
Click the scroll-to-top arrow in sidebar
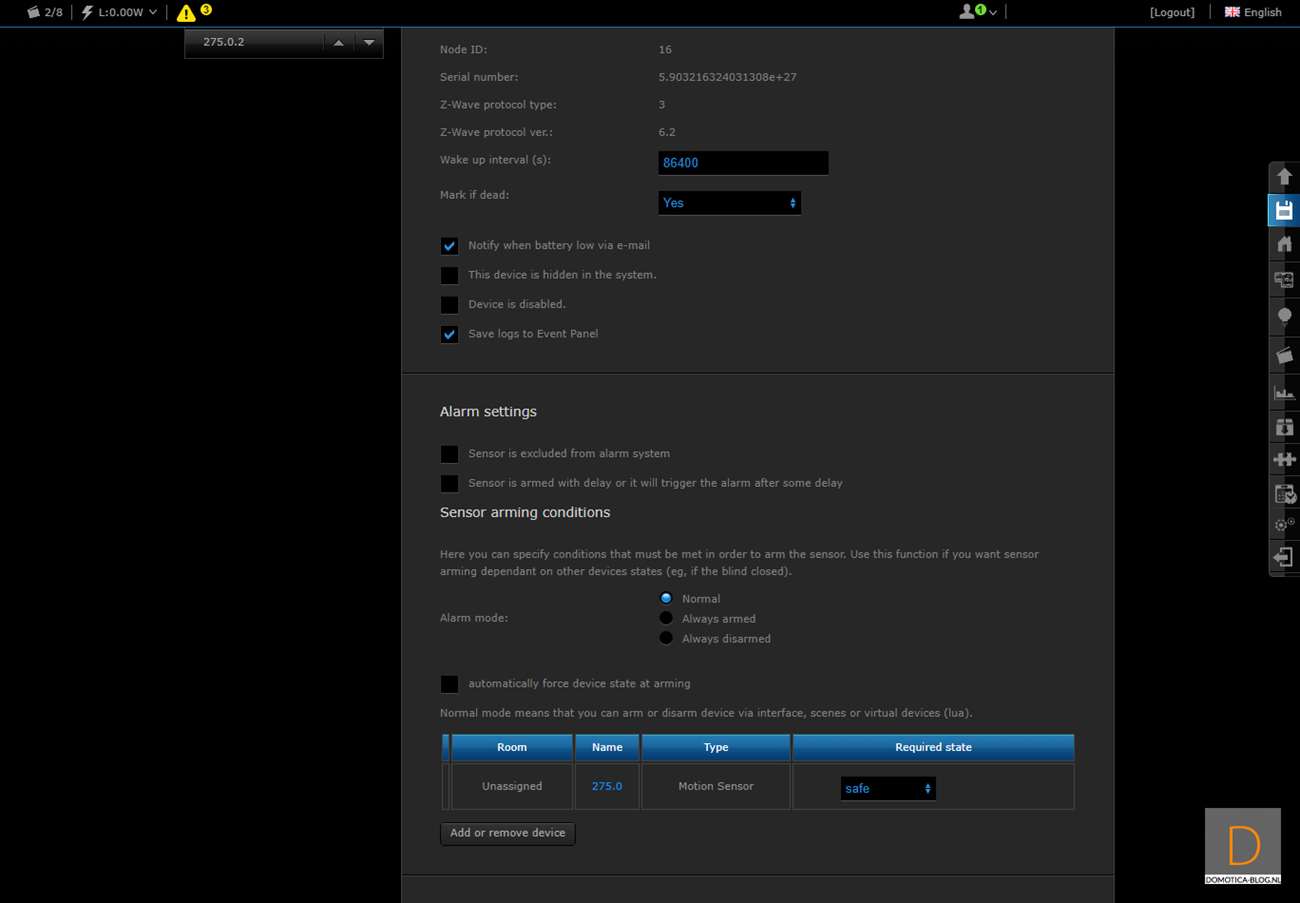(1284, 177)
